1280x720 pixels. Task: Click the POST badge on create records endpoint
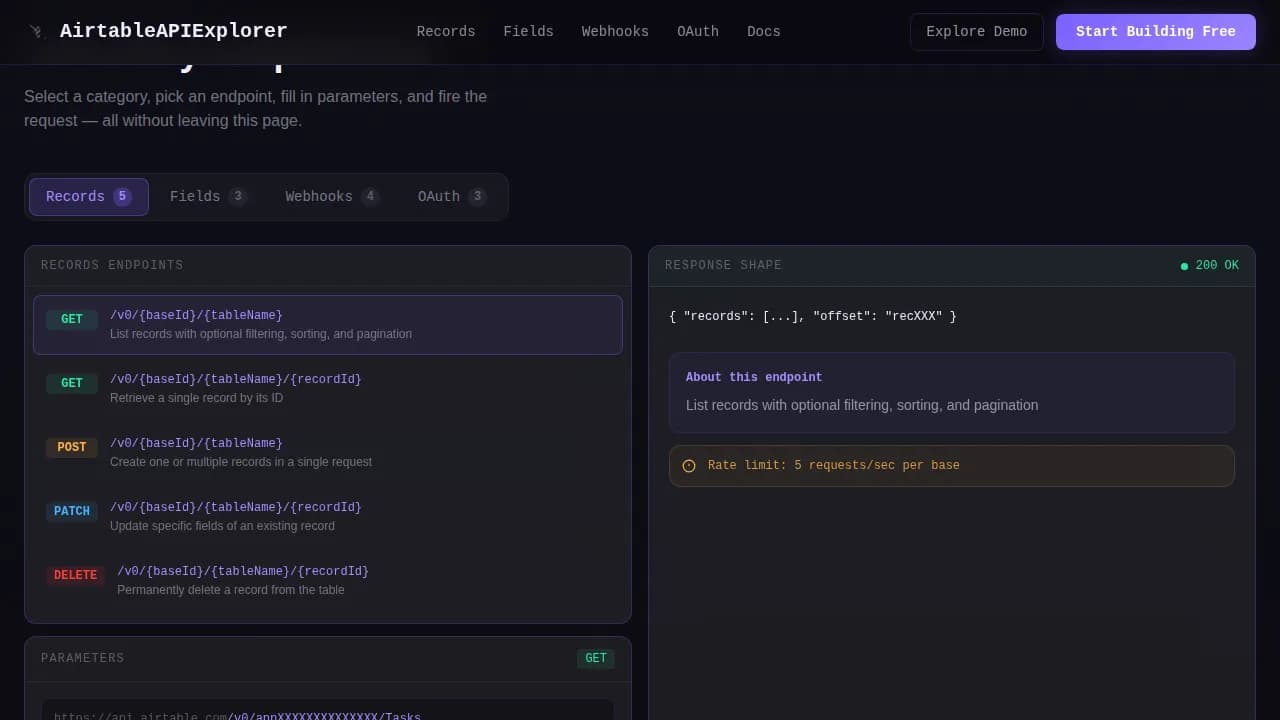point(71,447)
